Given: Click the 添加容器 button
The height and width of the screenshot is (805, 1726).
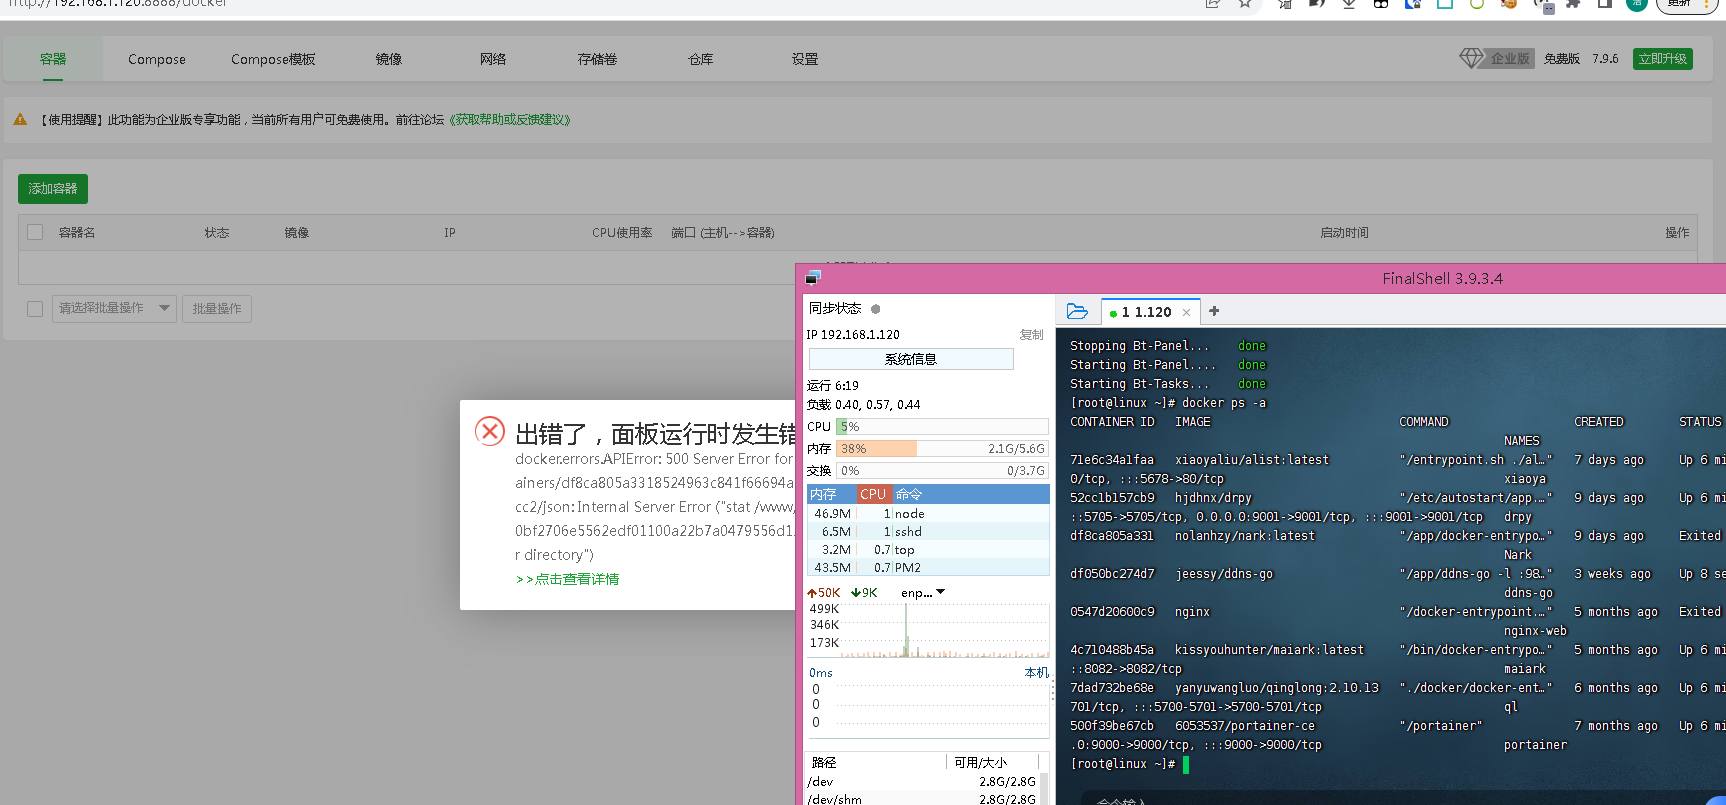Looking at the screenshot, I should [x=53, y=188].
